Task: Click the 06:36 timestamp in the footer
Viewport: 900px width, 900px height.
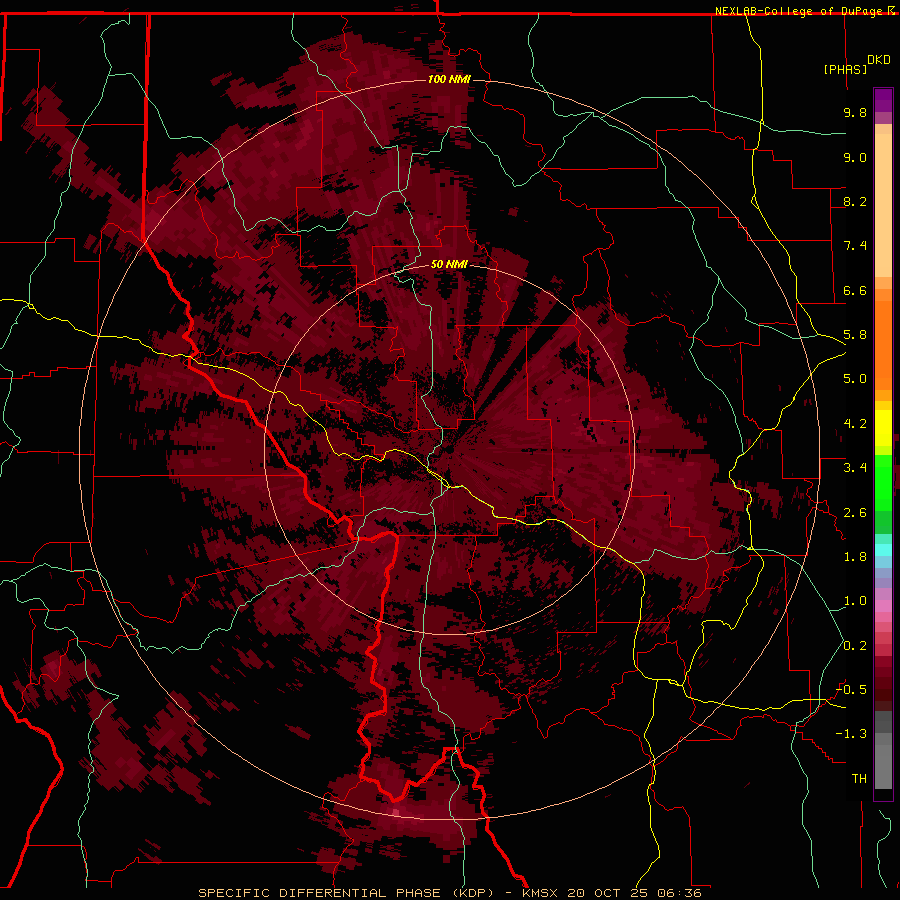Action: 680,893
